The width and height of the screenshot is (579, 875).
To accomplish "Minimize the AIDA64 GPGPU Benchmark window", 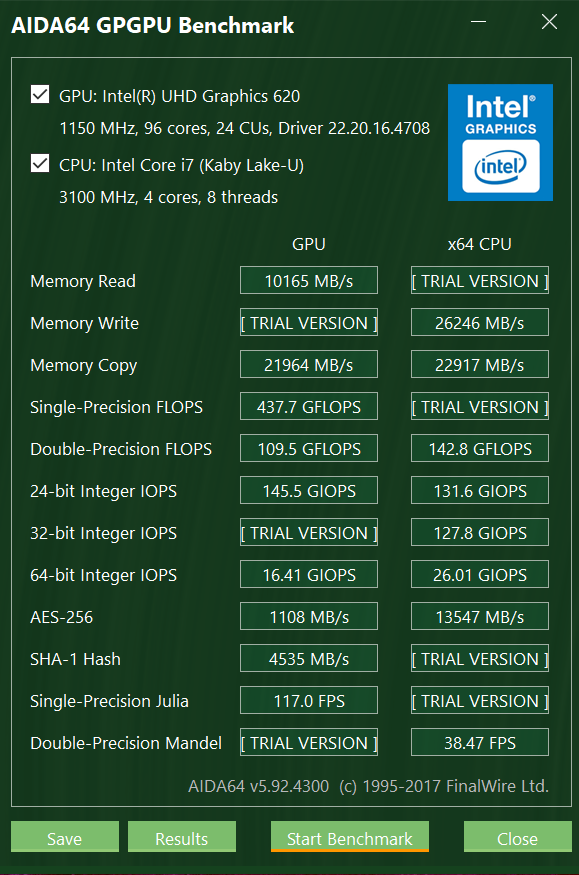I will coord(478,22).
